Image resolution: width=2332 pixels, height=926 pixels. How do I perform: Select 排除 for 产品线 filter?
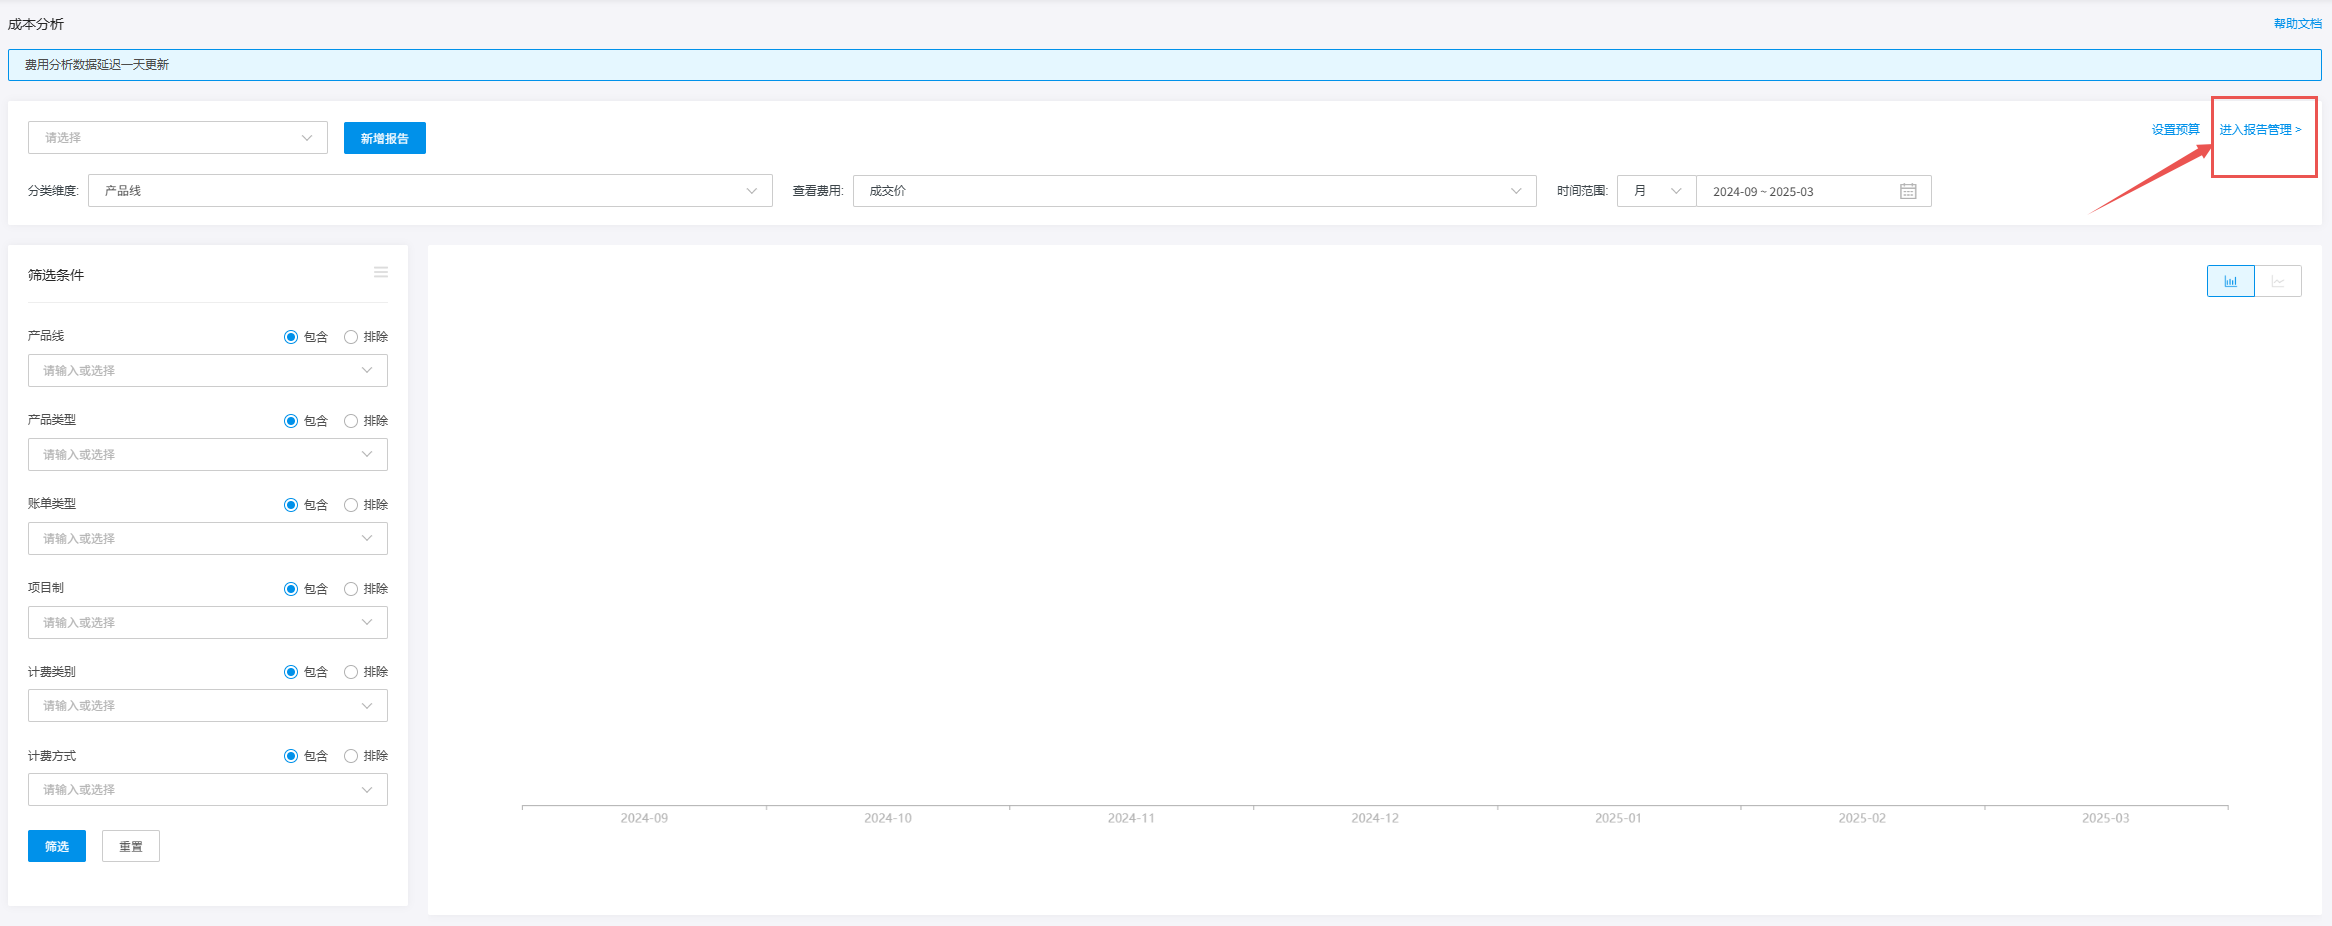pos(351,337)
